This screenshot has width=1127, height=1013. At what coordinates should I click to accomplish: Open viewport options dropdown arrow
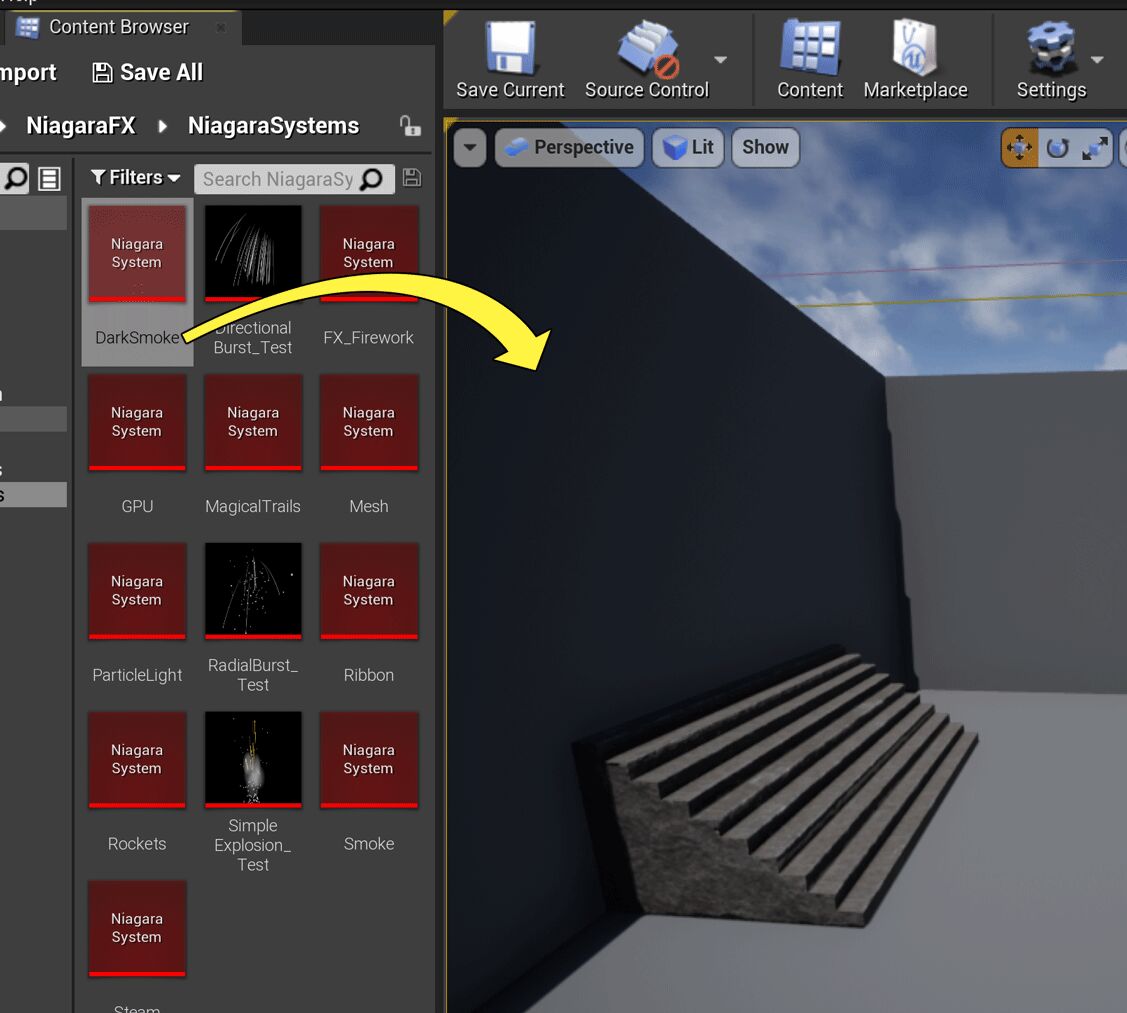pos(470,147)
